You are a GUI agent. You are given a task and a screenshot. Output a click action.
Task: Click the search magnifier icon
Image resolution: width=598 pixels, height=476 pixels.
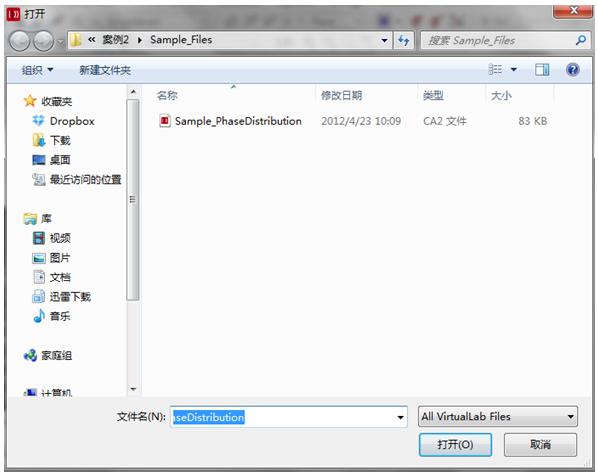tap(581, 40)
